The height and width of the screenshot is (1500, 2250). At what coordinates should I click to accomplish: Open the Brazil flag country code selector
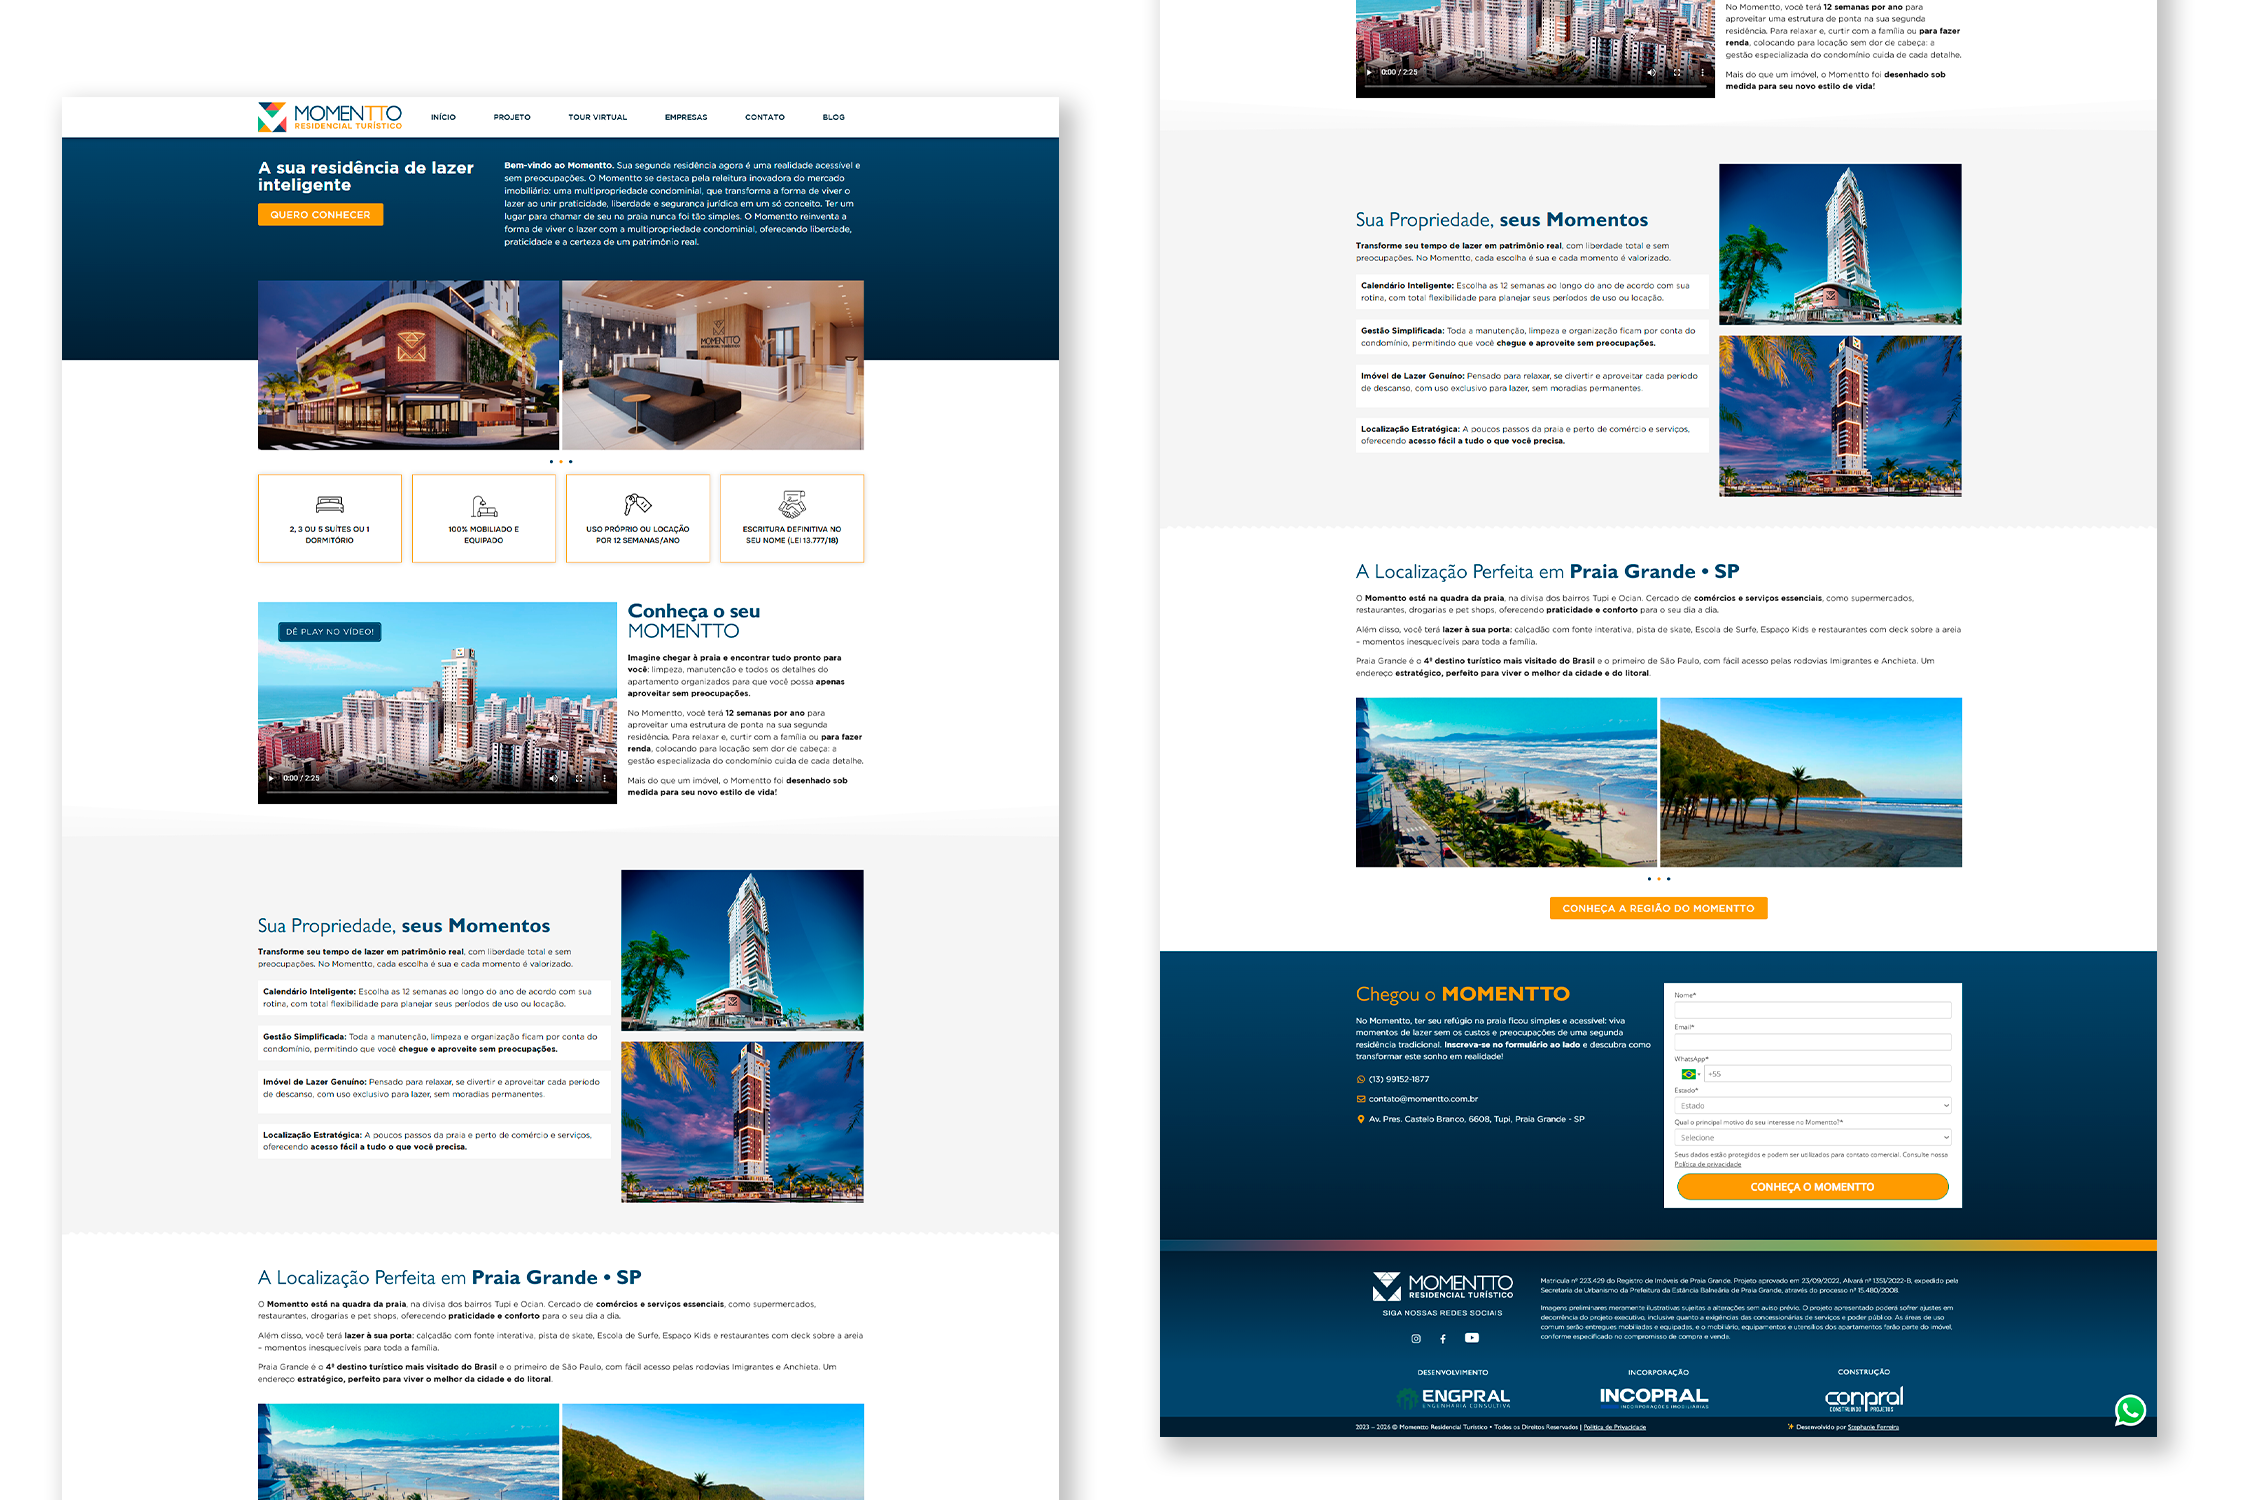pos(1689,1074)
